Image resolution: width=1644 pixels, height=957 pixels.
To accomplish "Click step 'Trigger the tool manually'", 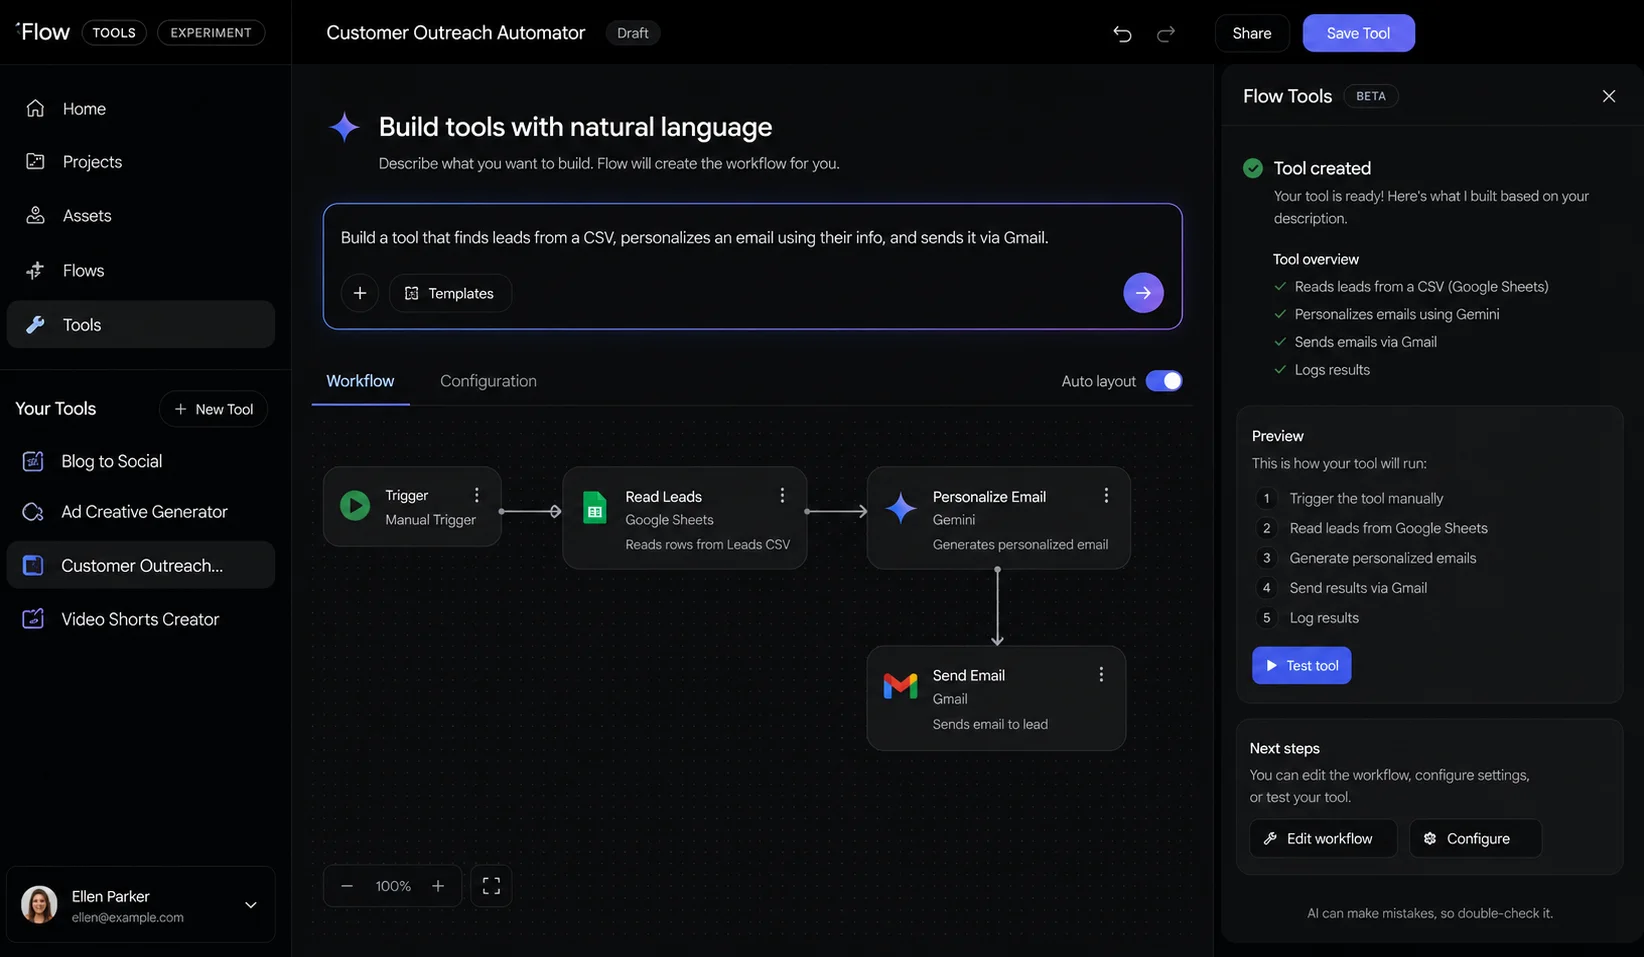I will (1366, 498).
